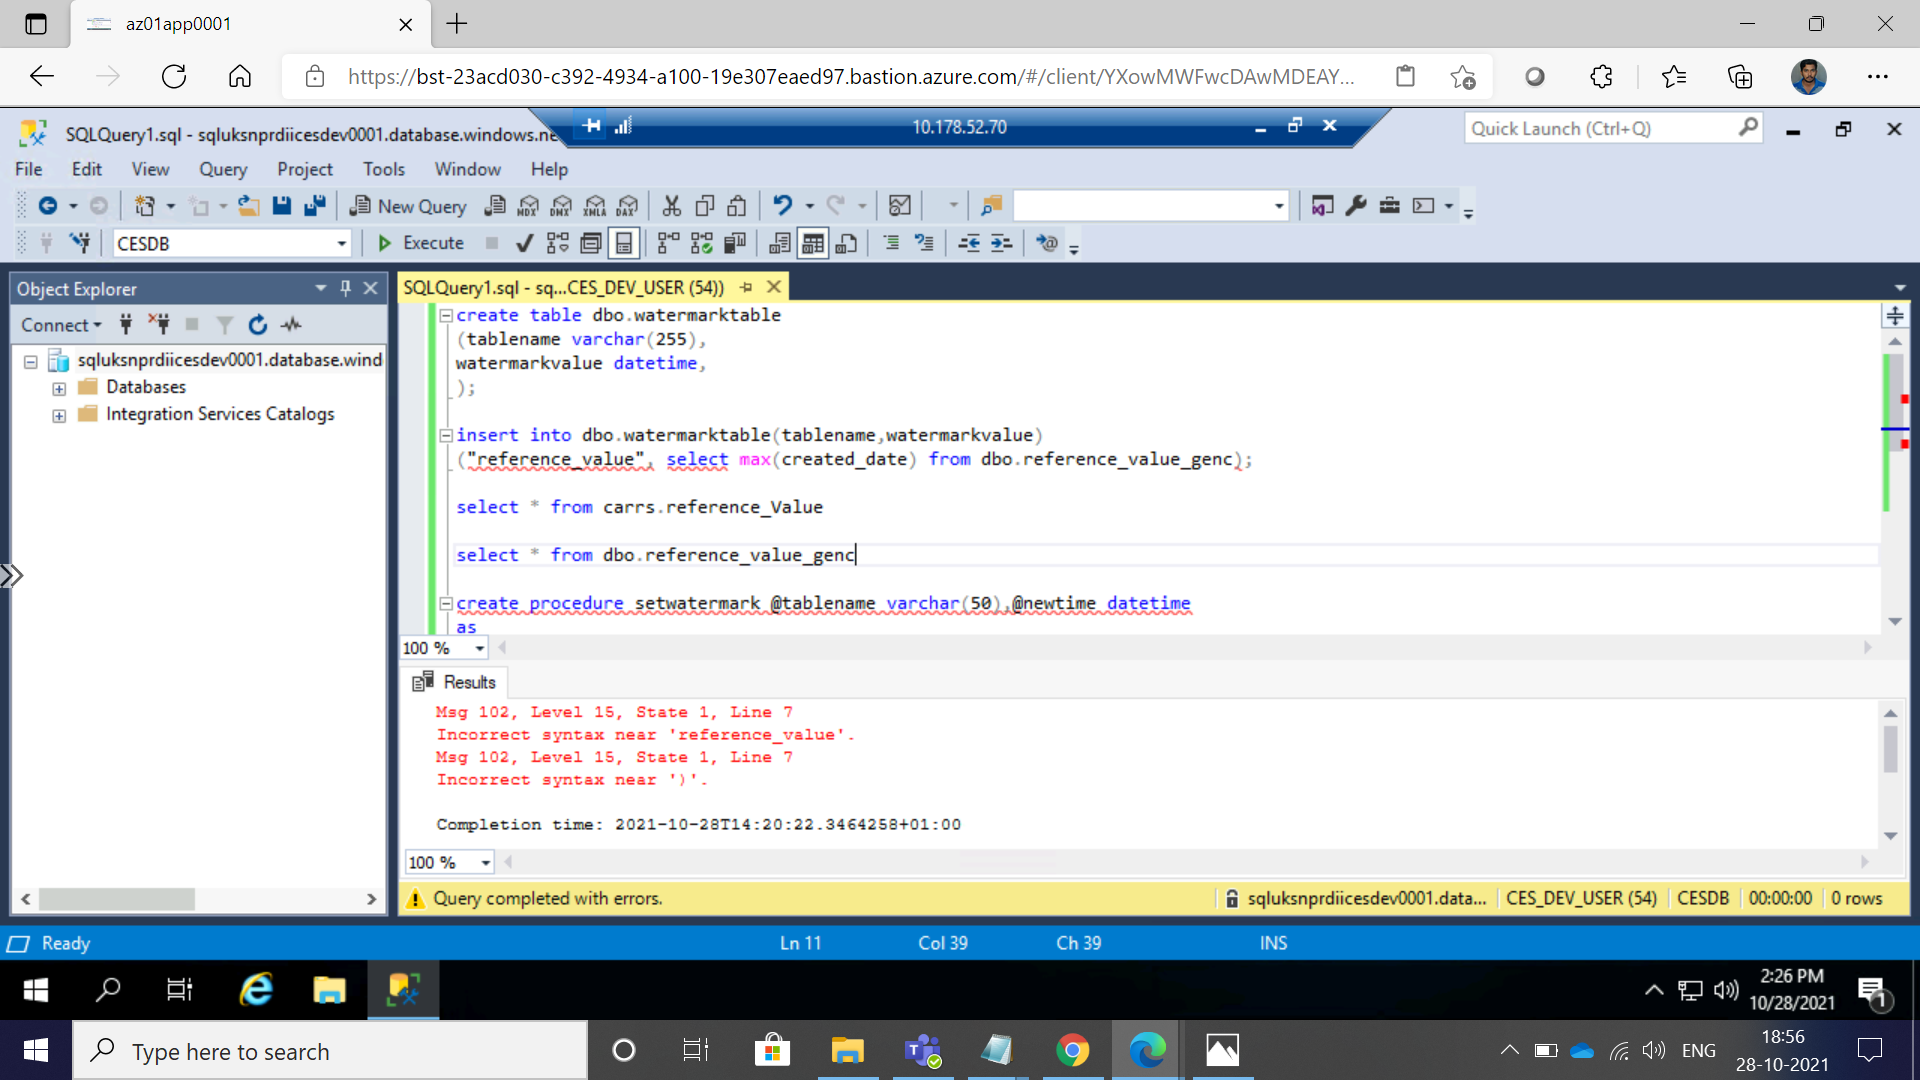Click the Parse query check icon
Image resolution: width=1920 pixels, height=1080 pixels.
(522, 243)
